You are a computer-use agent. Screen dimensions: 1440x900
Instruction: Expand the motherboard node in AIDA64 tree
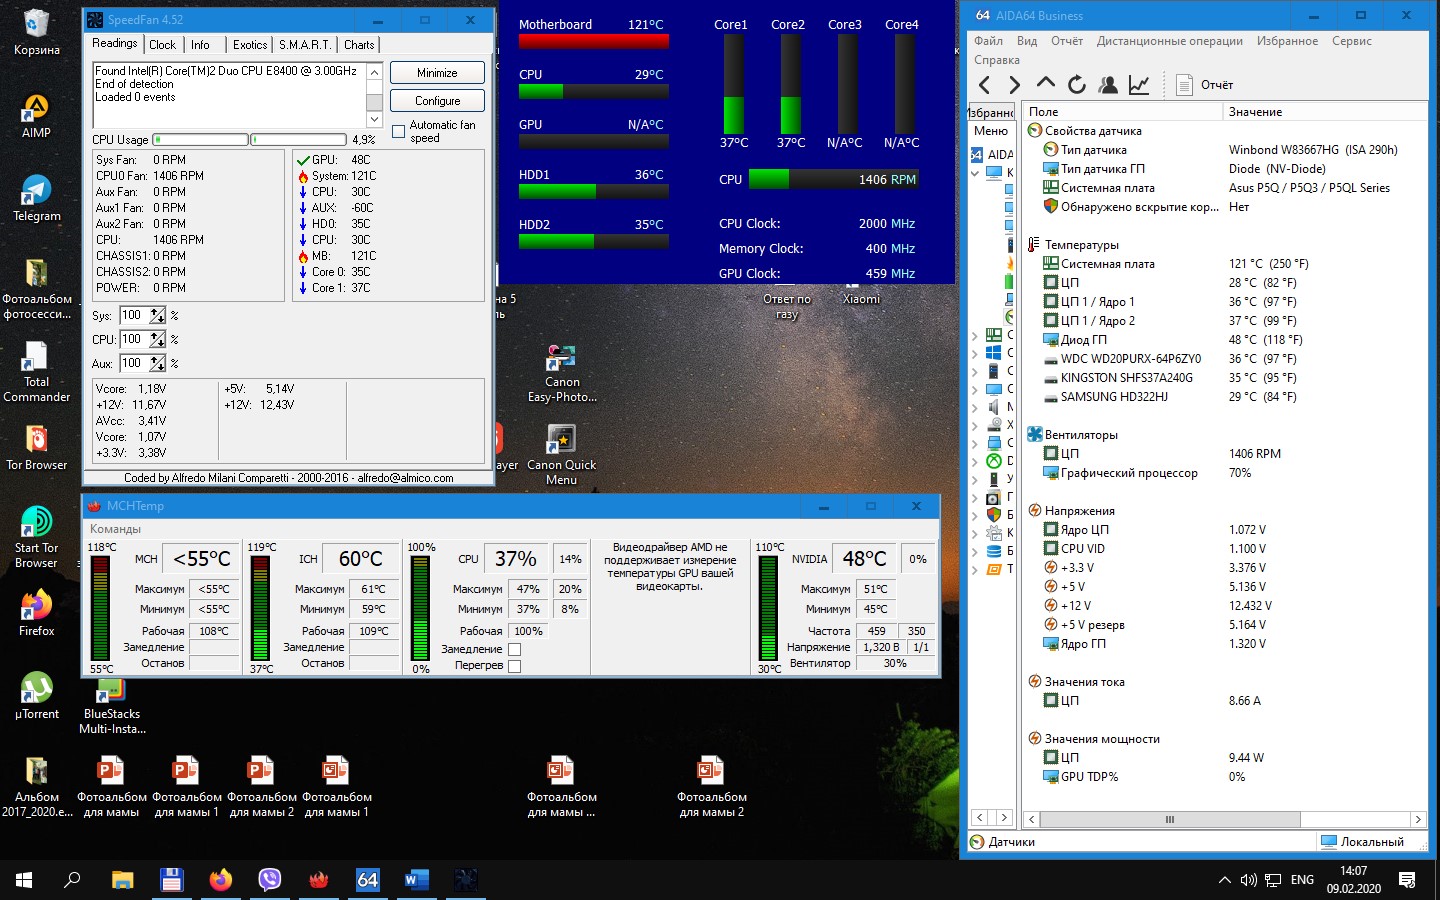(975, 335)
